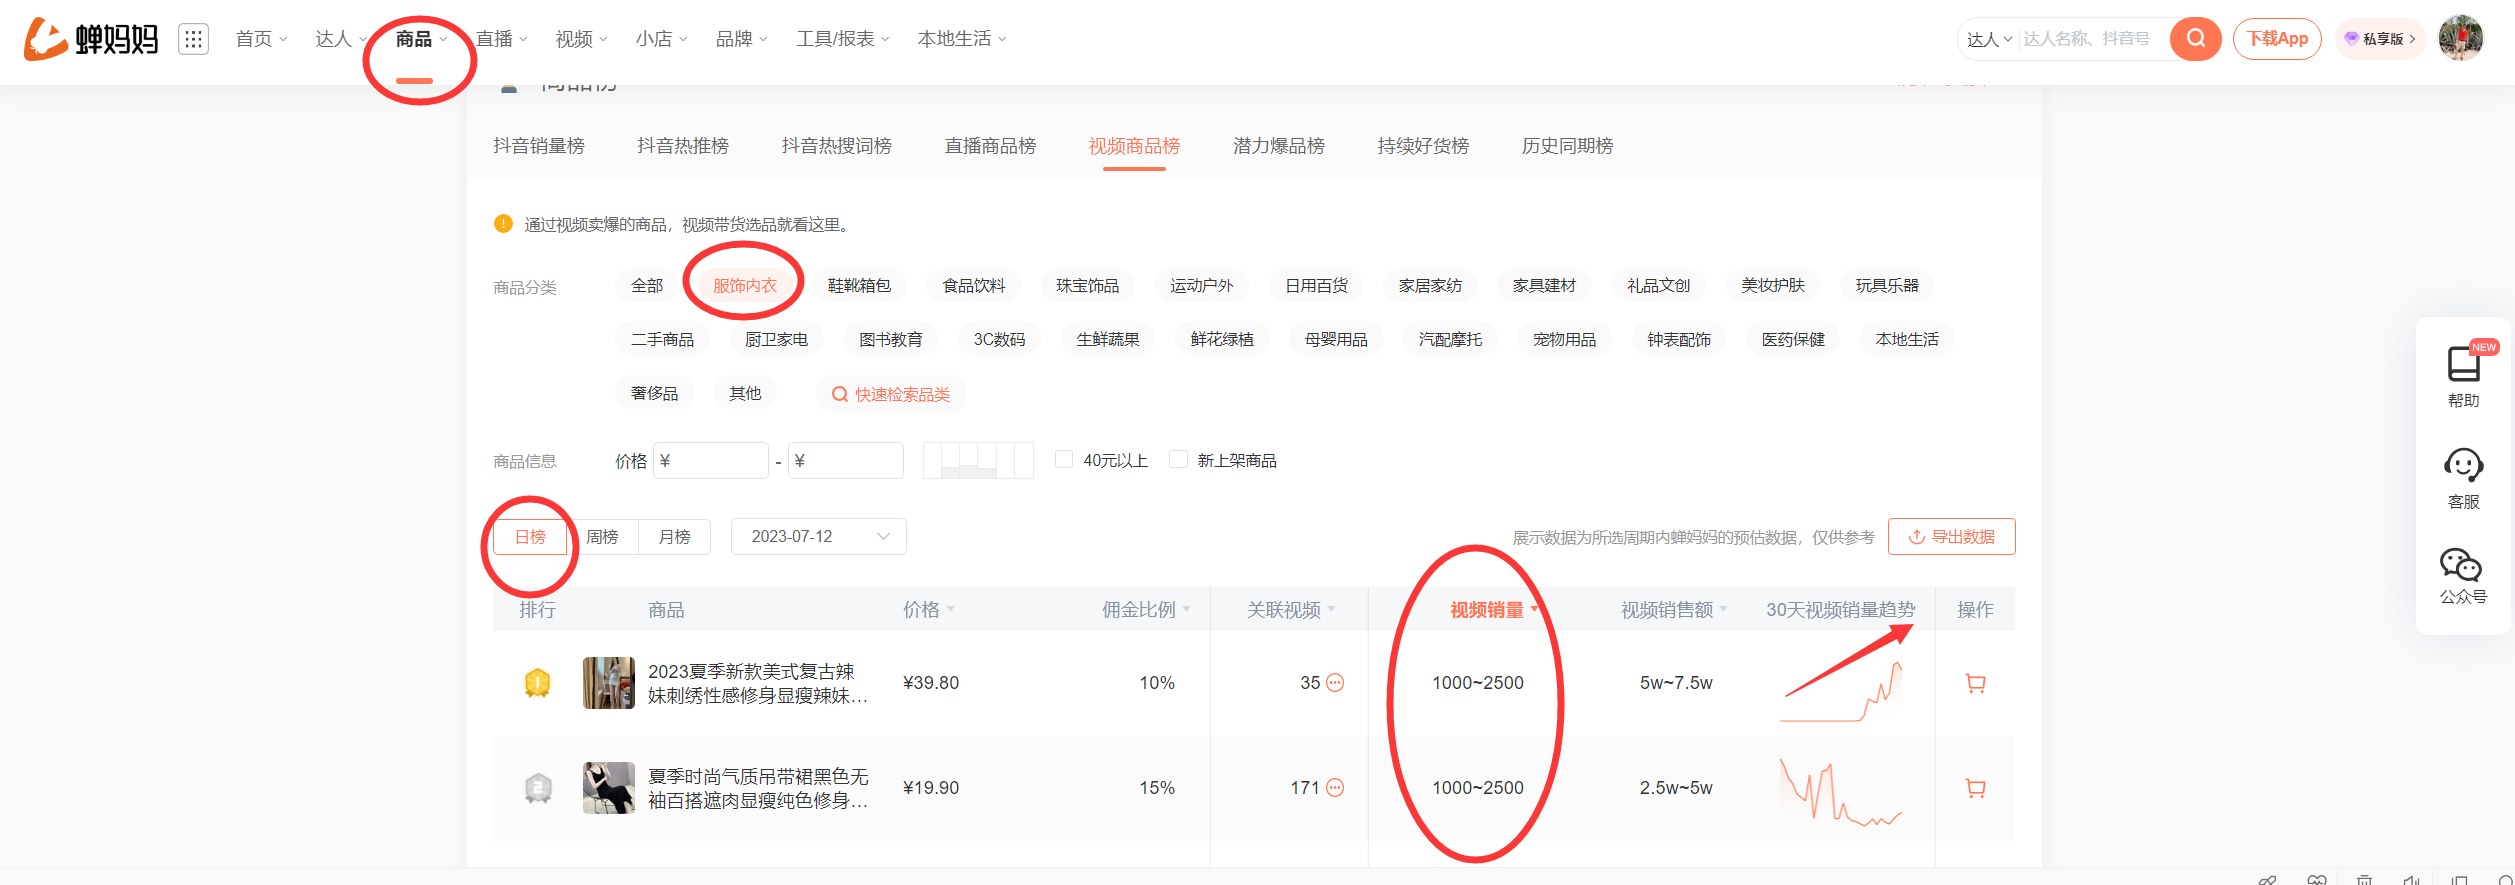This screenshot has height=885, width=2515.
Task: Open the 本地生活 nav menu
Action: click(962, 39)
